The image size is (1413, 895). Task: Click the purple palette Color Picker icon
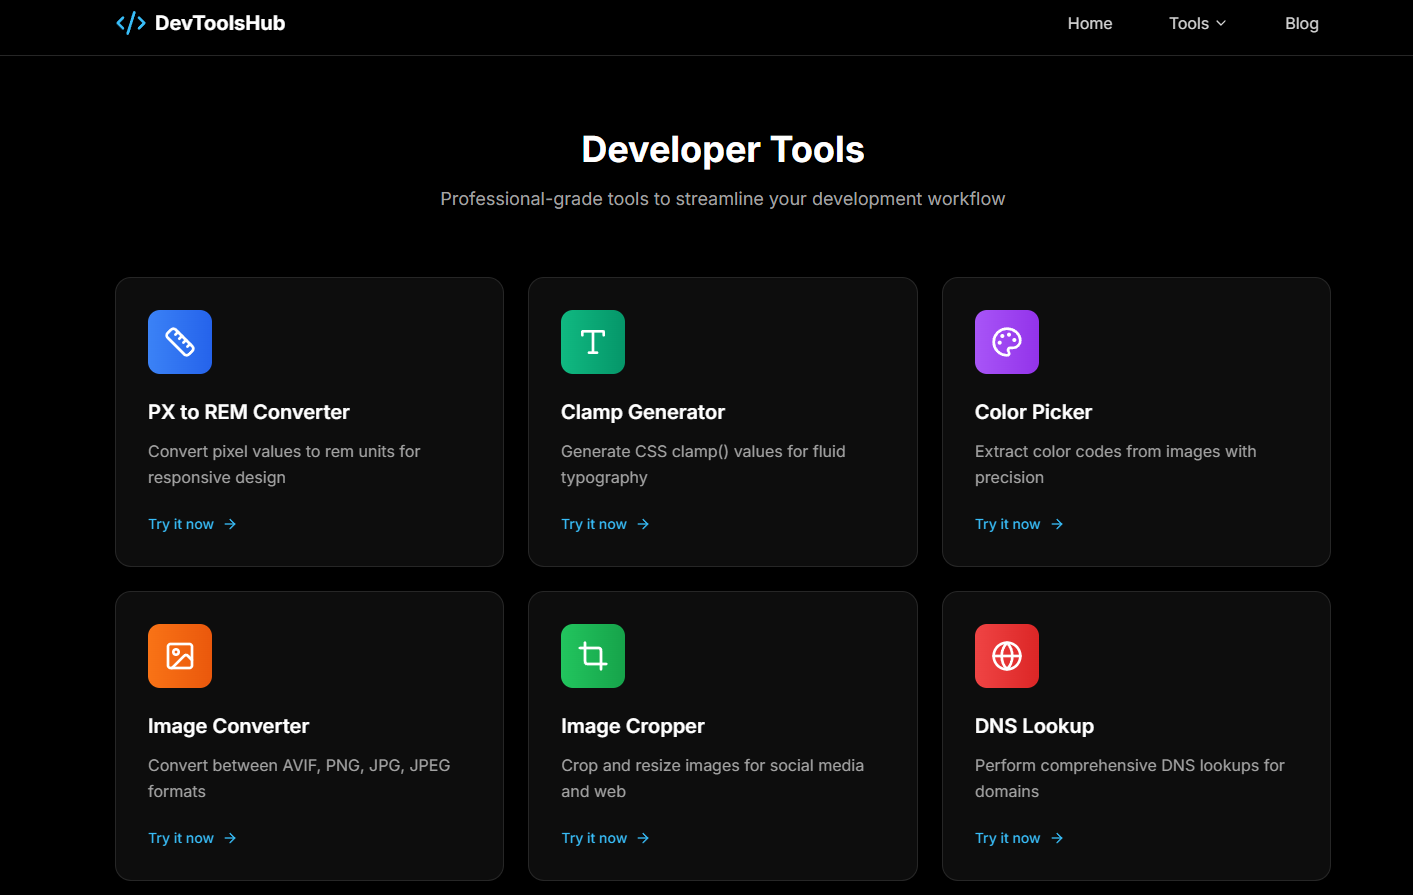pyautogui.click(x=1007, y=342)
